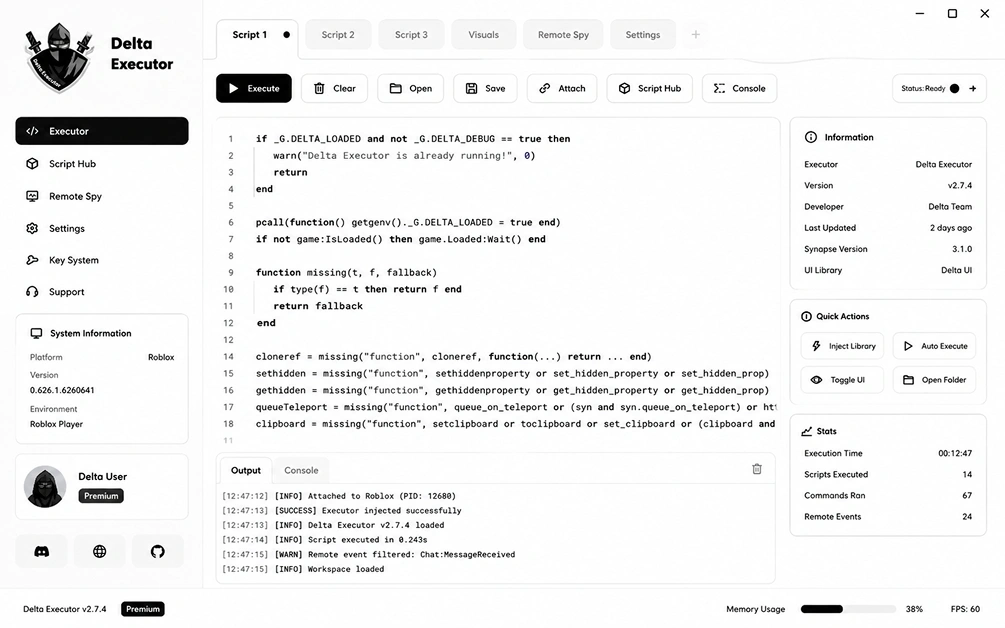Open Key System in the sidebar
This screenshot has width=1005, height=628.
coord(102,260)
